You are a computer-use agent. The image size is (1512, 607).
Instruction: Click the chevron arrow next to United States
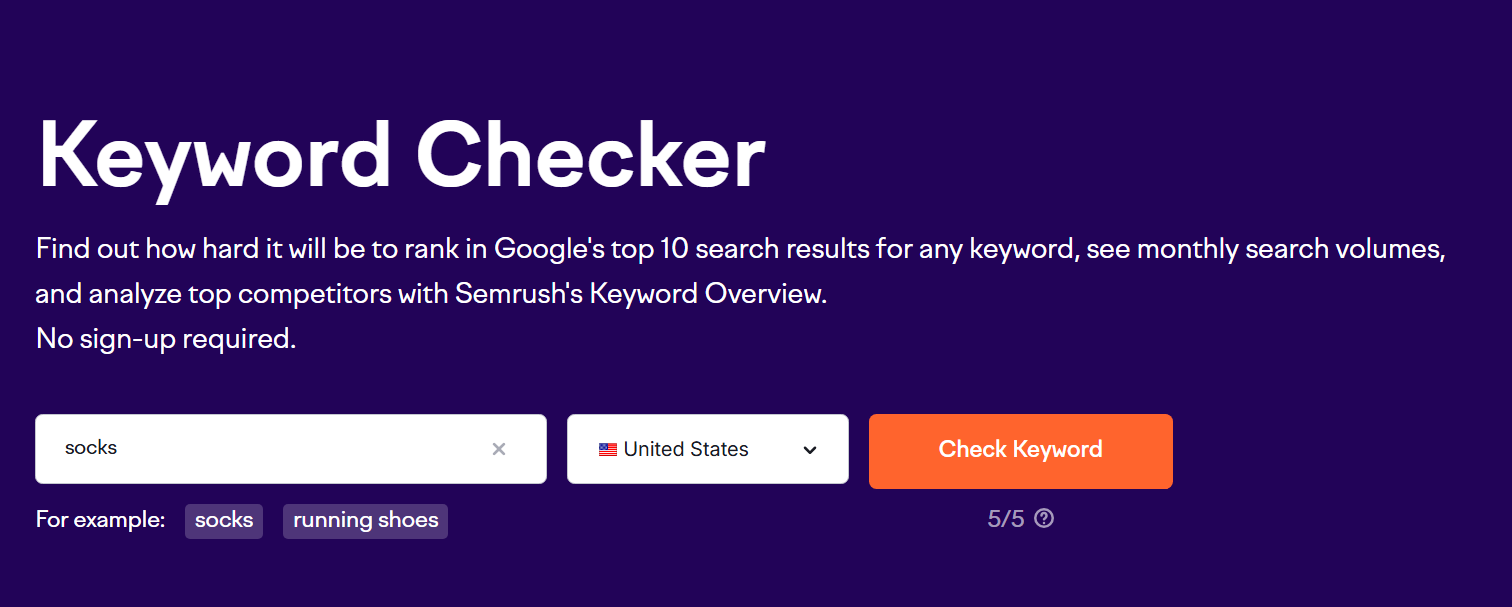click(x=810, y=450)
